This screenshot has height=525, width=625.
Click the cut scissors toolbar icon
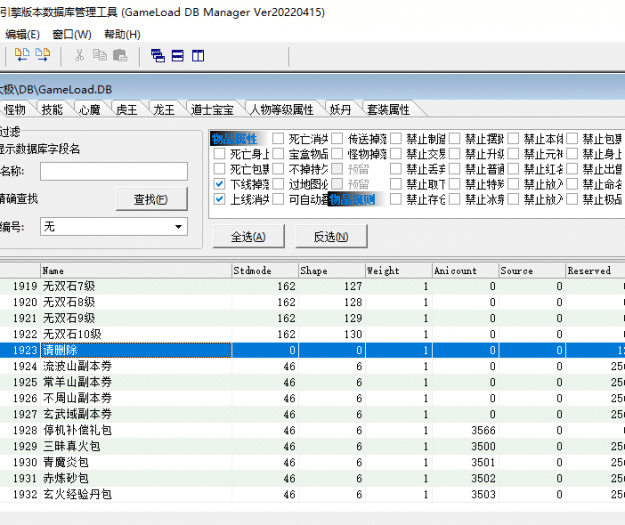point(78,56)
